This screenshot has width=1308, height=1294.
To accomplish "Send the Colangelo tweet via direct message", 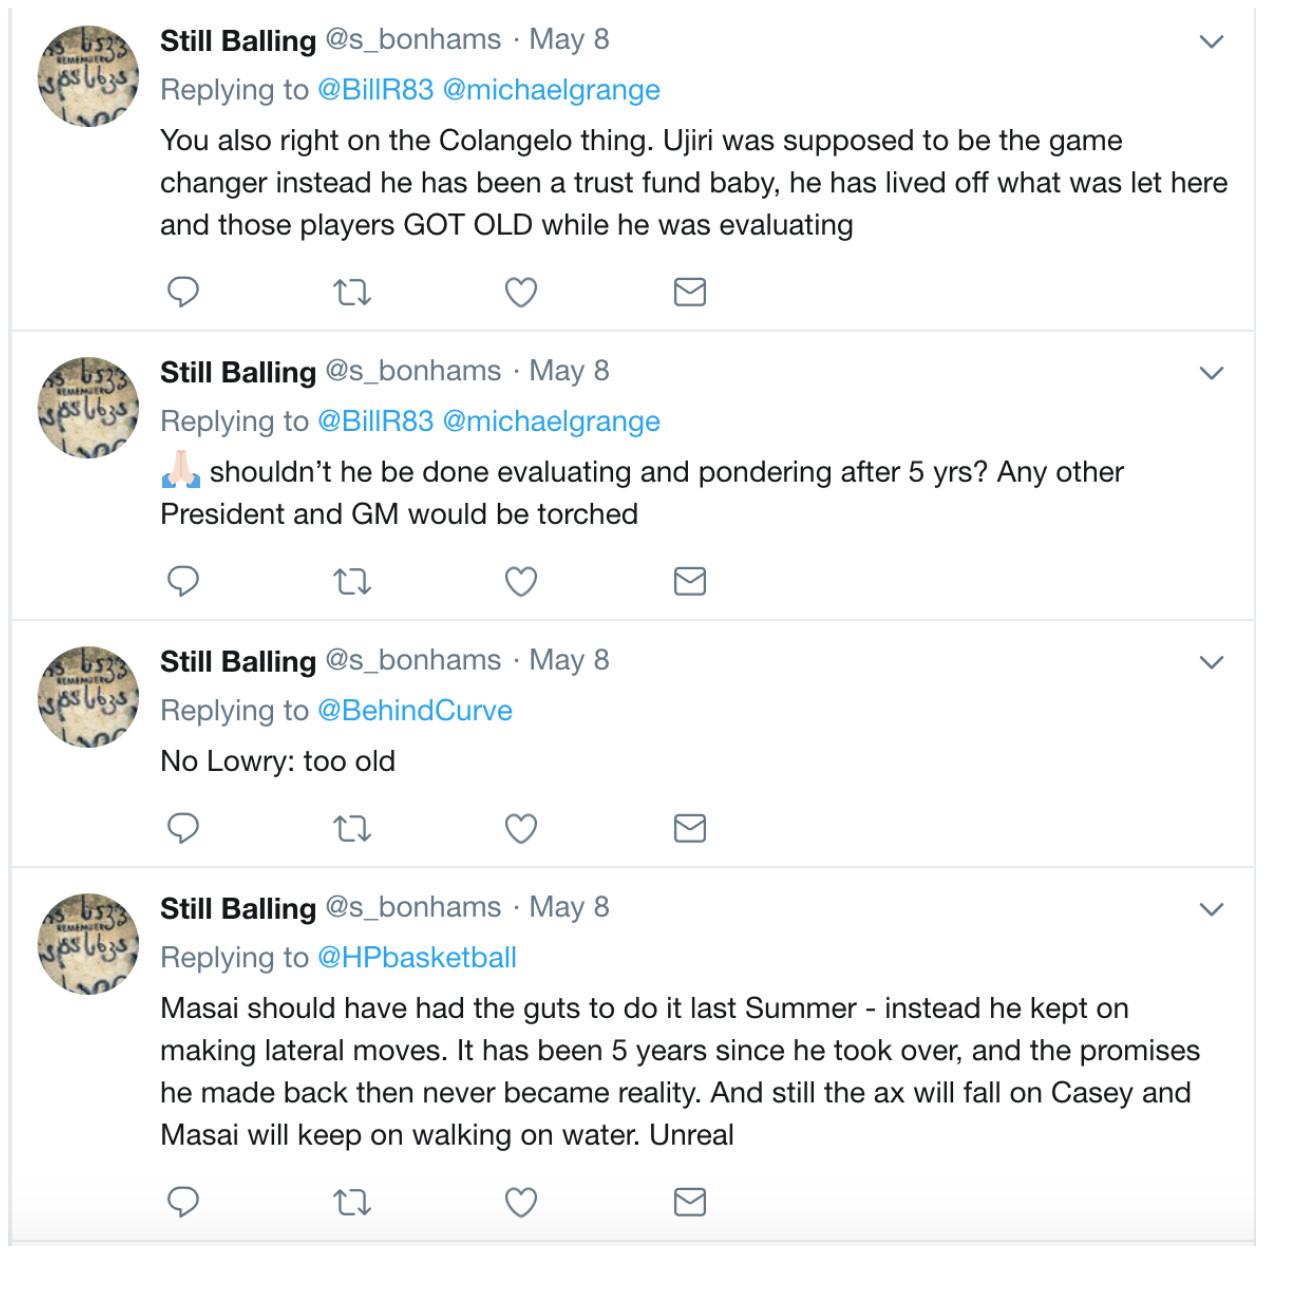I will pos(689,292).
